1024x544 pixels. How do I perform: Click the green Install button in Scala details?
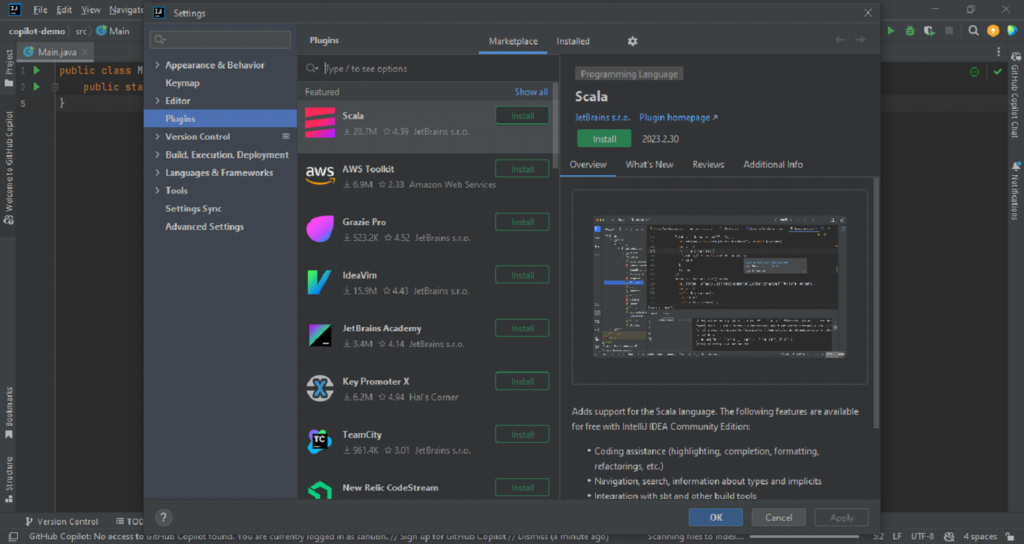pyautogui.click(x=604, y=138)
